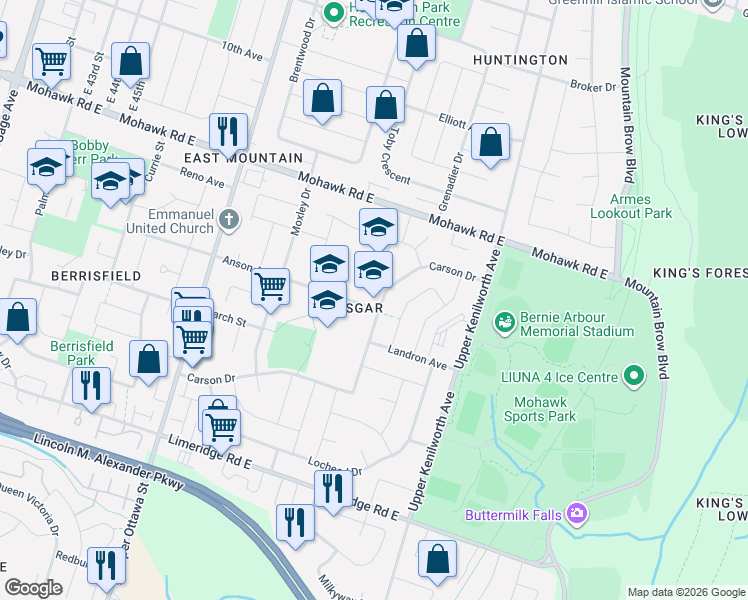This screenshot has width=748, height=600.
Task: Click the 'Buttermilk Falls' text label
Action: [513, 515]
